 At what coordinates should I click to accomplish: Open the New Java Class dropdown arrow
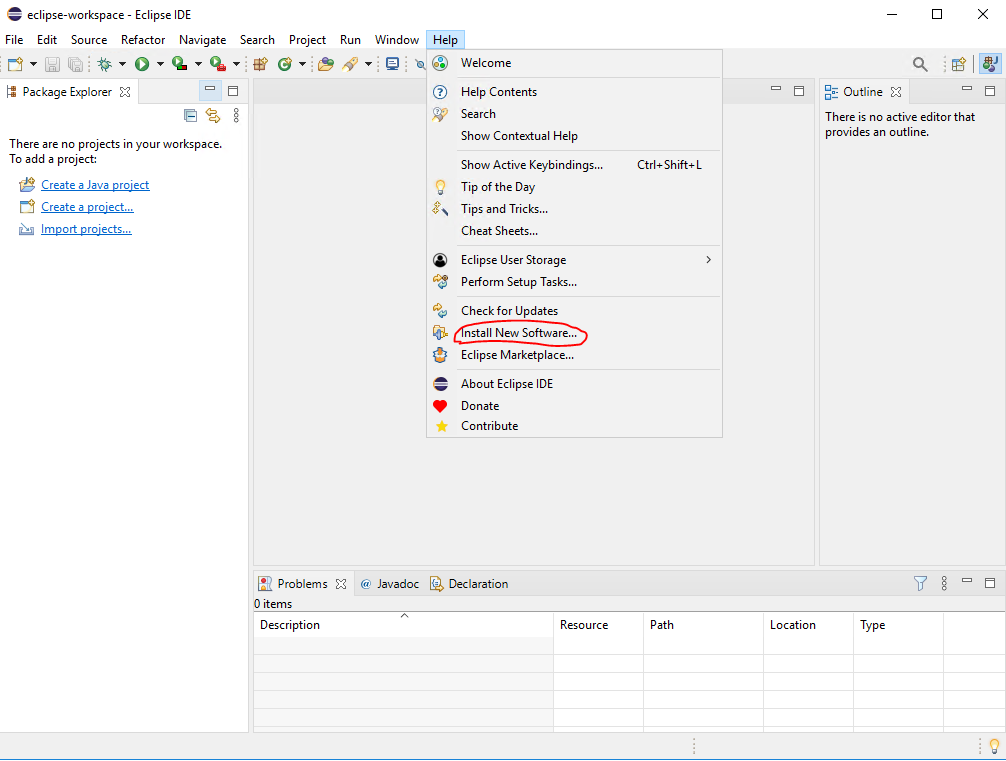tap(302, 64)
